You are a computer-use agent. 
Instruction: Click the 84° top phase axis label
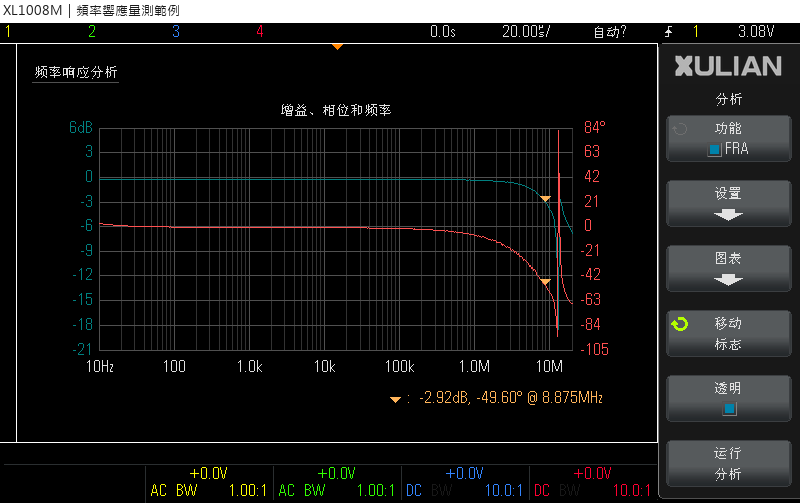pyautogui.click(x=595, y=127)
